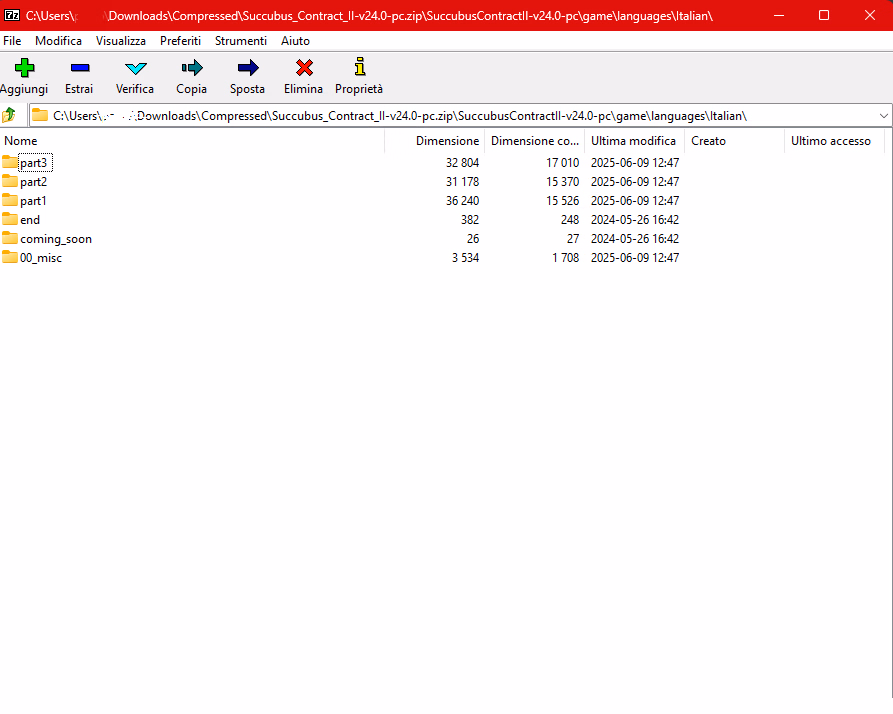Open the Modifica menu
This screenshot has height=714, width=893.
point(58,41)
